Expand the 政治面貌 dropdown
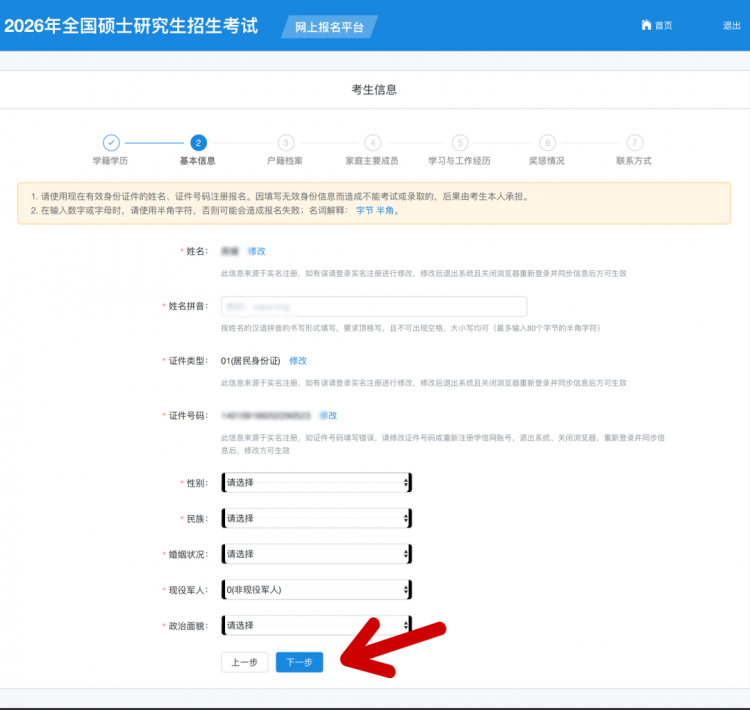Viewport: 750px width, 710px height. pyautogui.click(x=316, y=626)
